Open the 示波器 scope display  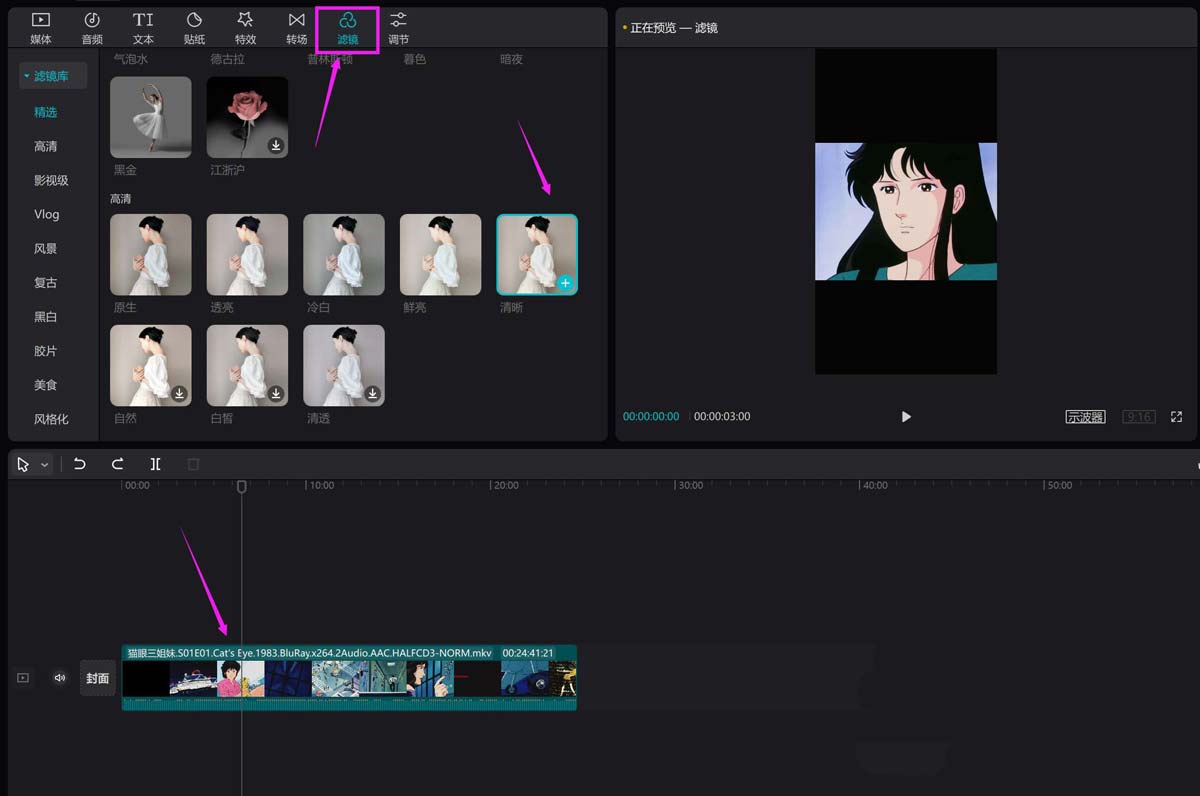pyautogui.click(x=1085, y=417)
